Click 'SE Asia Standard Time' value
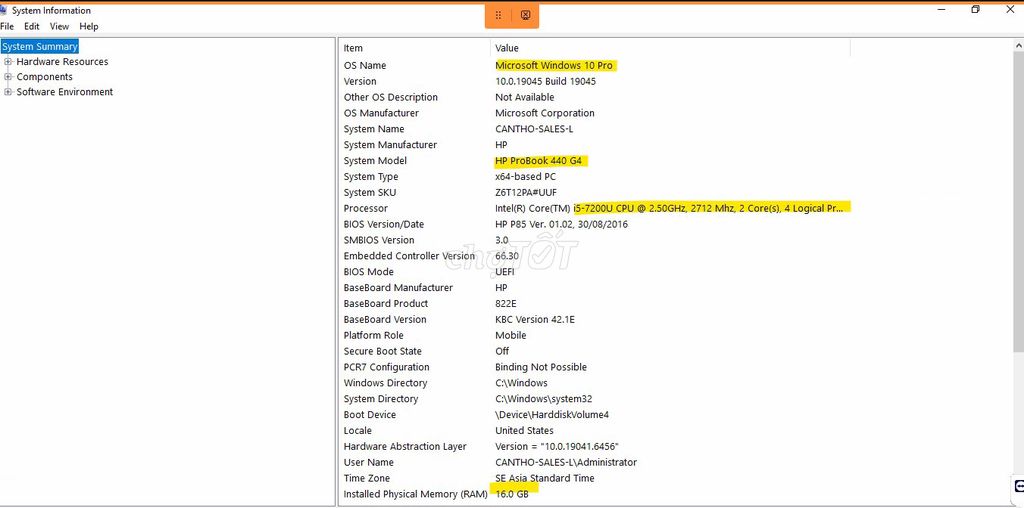Image resolution: width=1024 pixels, height=508 pixels. point(545,478)
